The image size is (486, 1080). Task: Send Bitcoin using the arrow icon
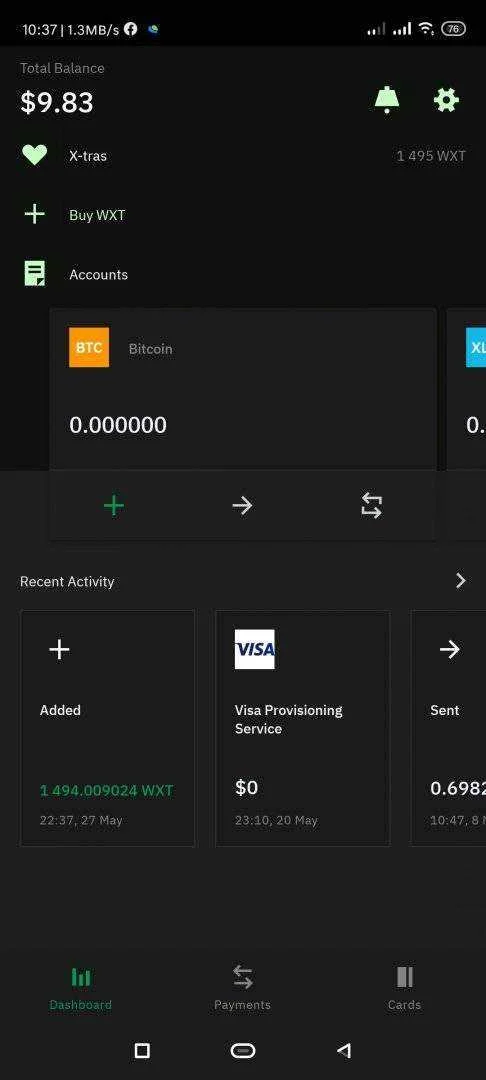pyautogui.click(x=242, y=506)
